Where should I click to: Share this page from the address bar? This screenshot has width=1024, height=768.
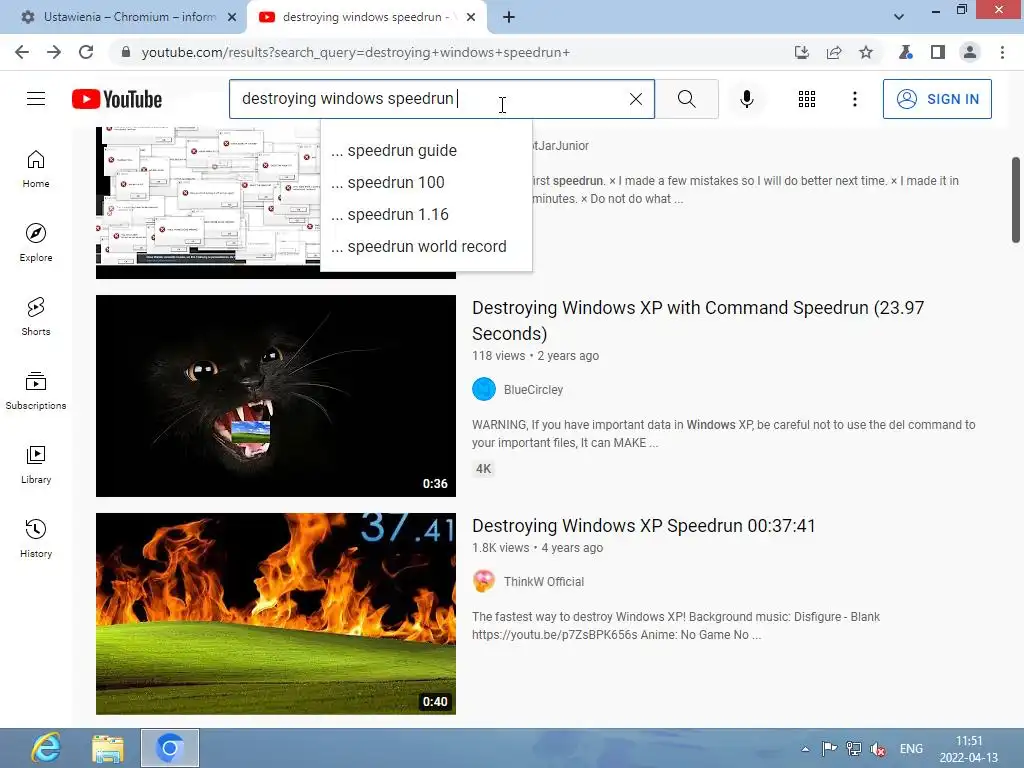pos(834,52)
